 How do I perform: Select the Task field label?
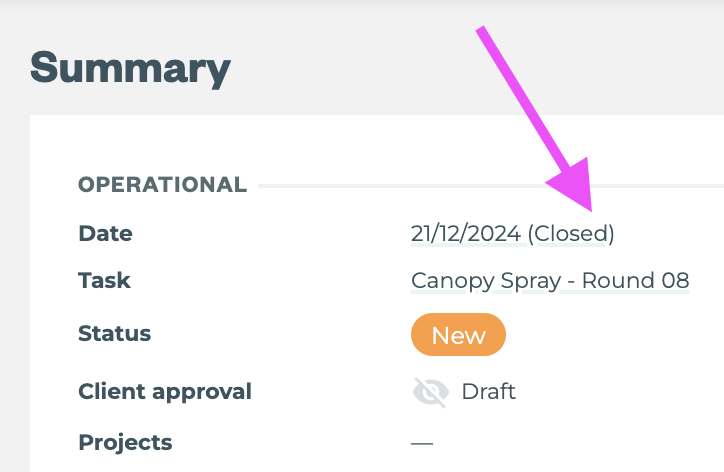[x=104, y=280]
